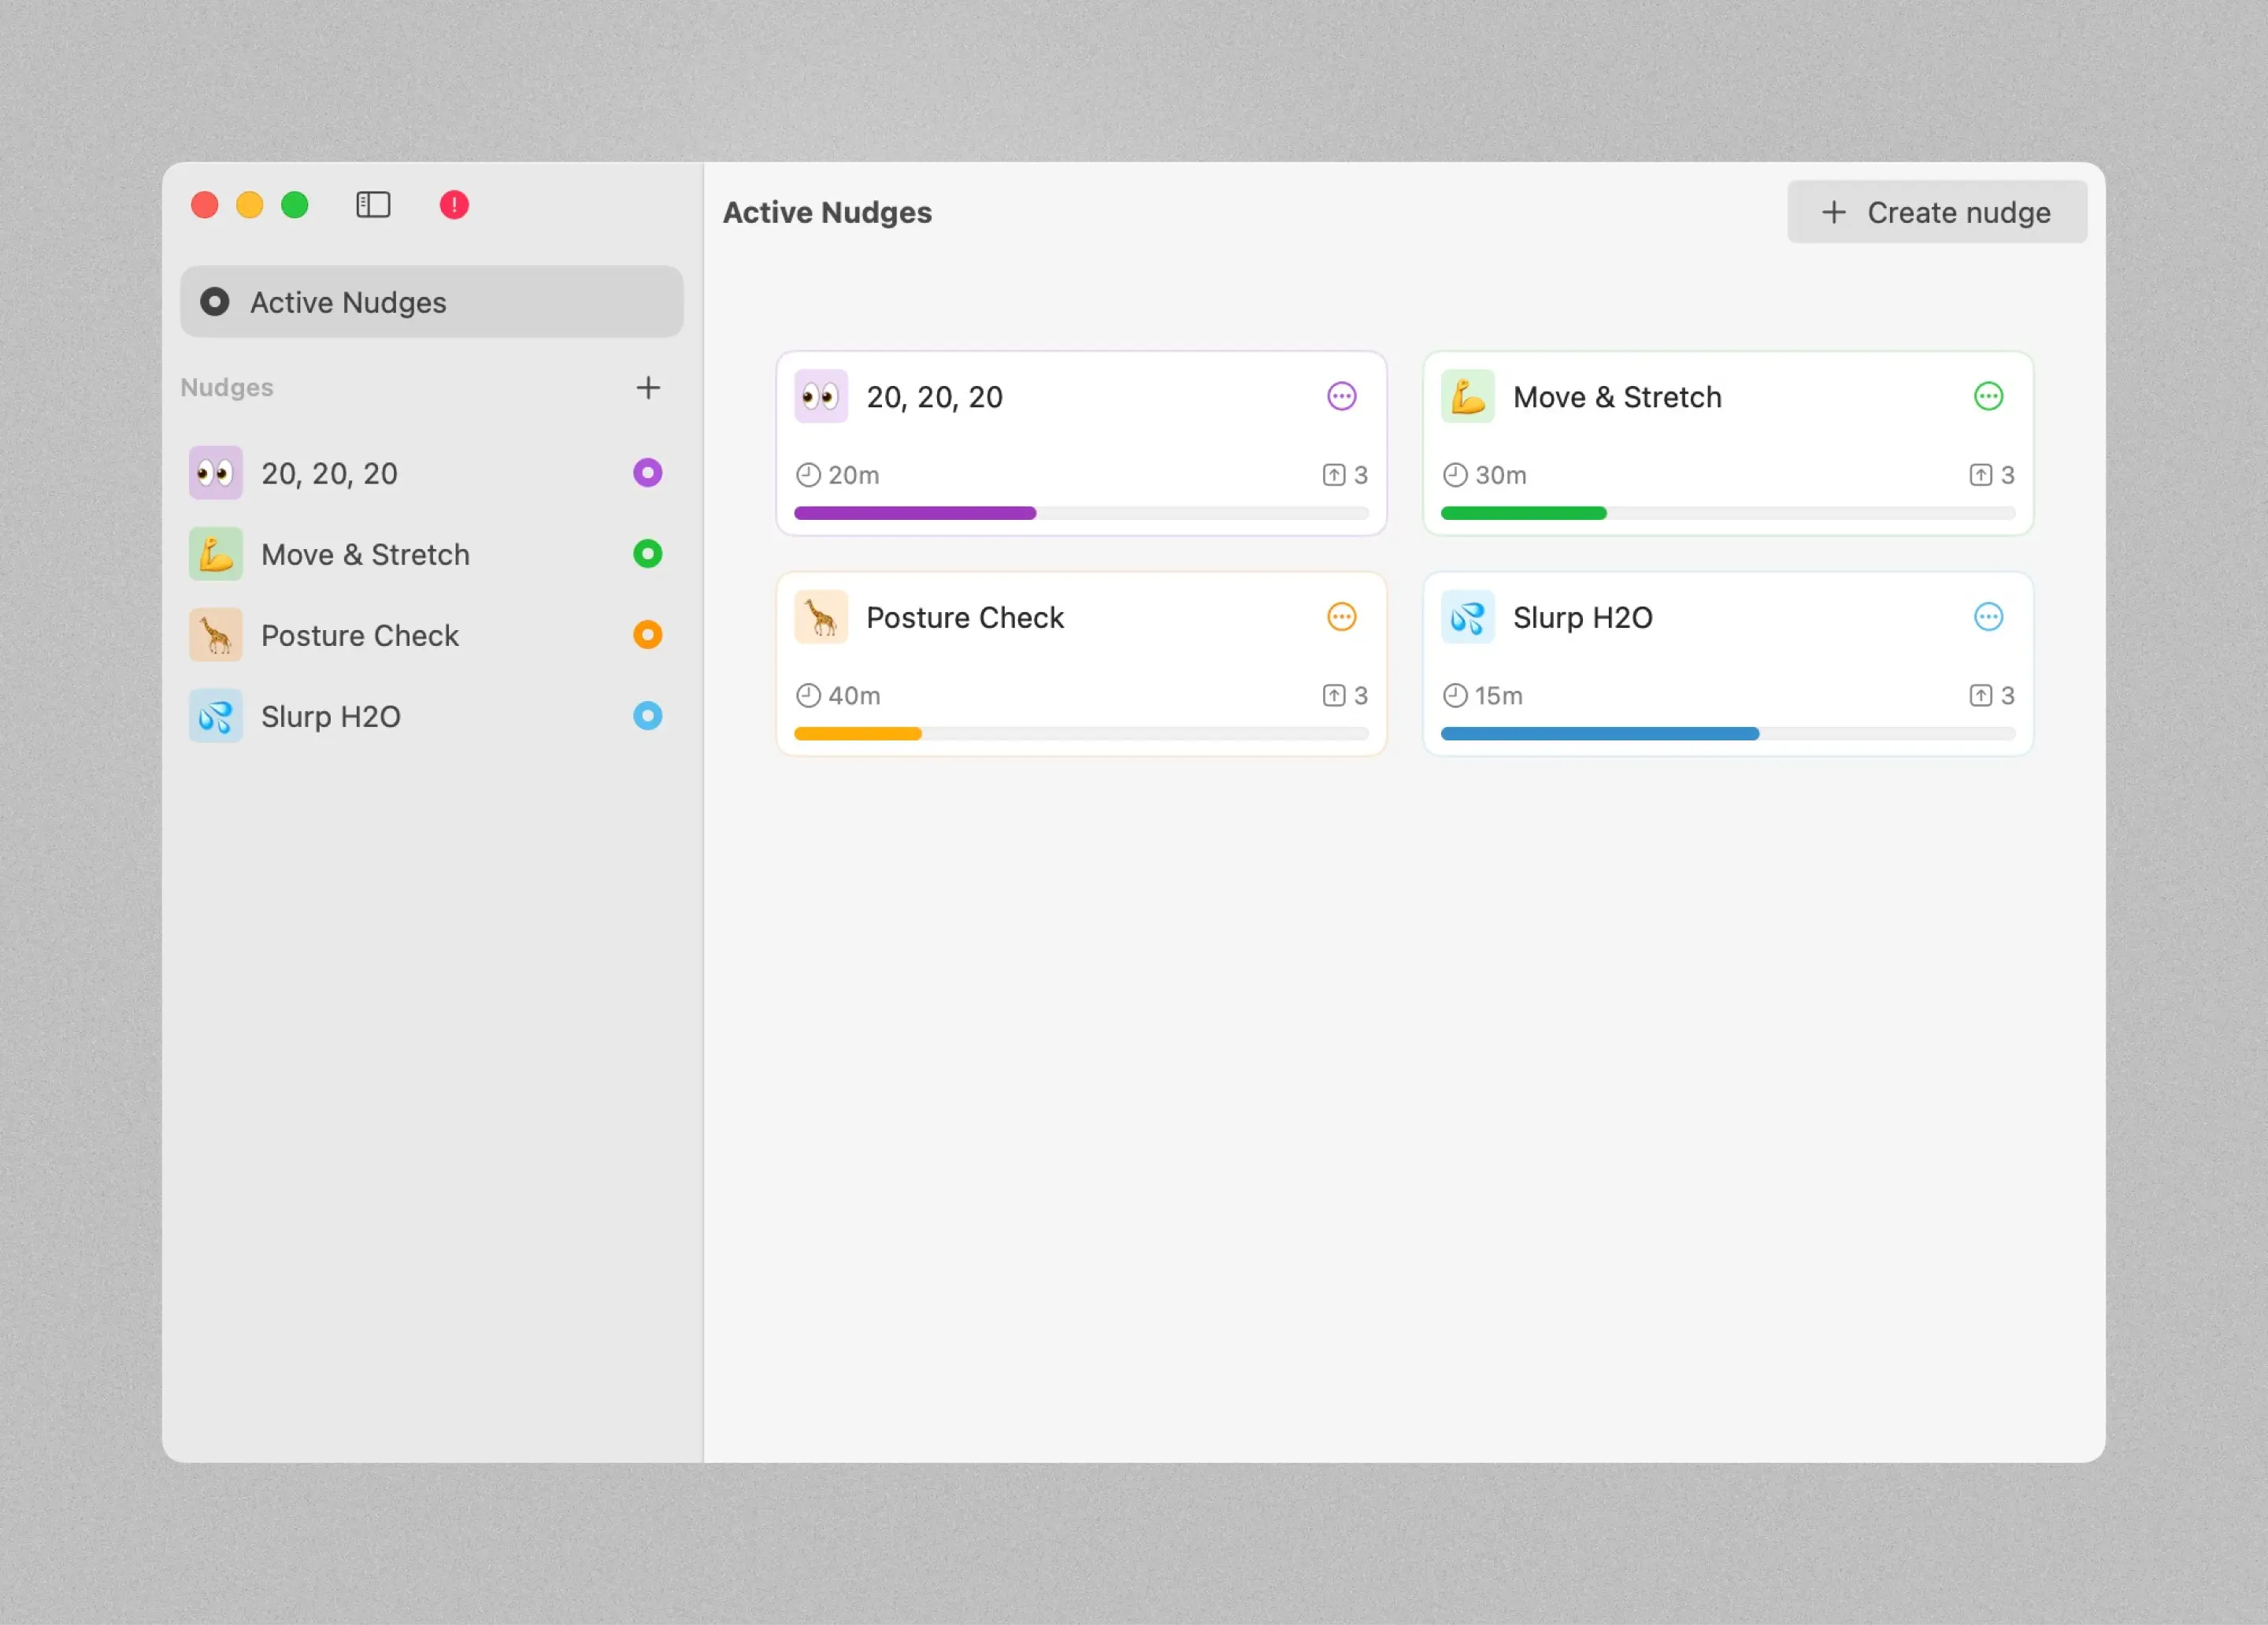
Task: Toggle the green status dot for Move & Stretch
Action: click(x=648, y=554)
